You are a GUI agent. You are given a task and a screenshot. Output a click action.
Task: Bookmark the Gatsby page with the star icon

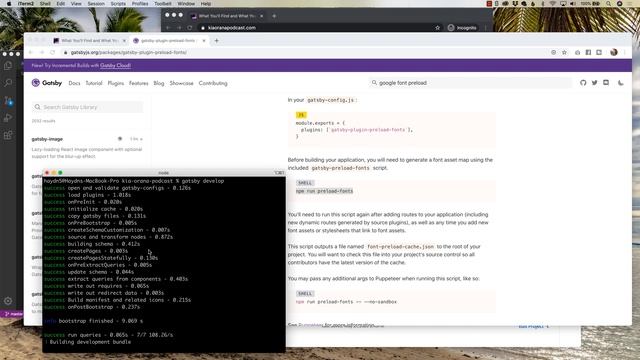564,52
